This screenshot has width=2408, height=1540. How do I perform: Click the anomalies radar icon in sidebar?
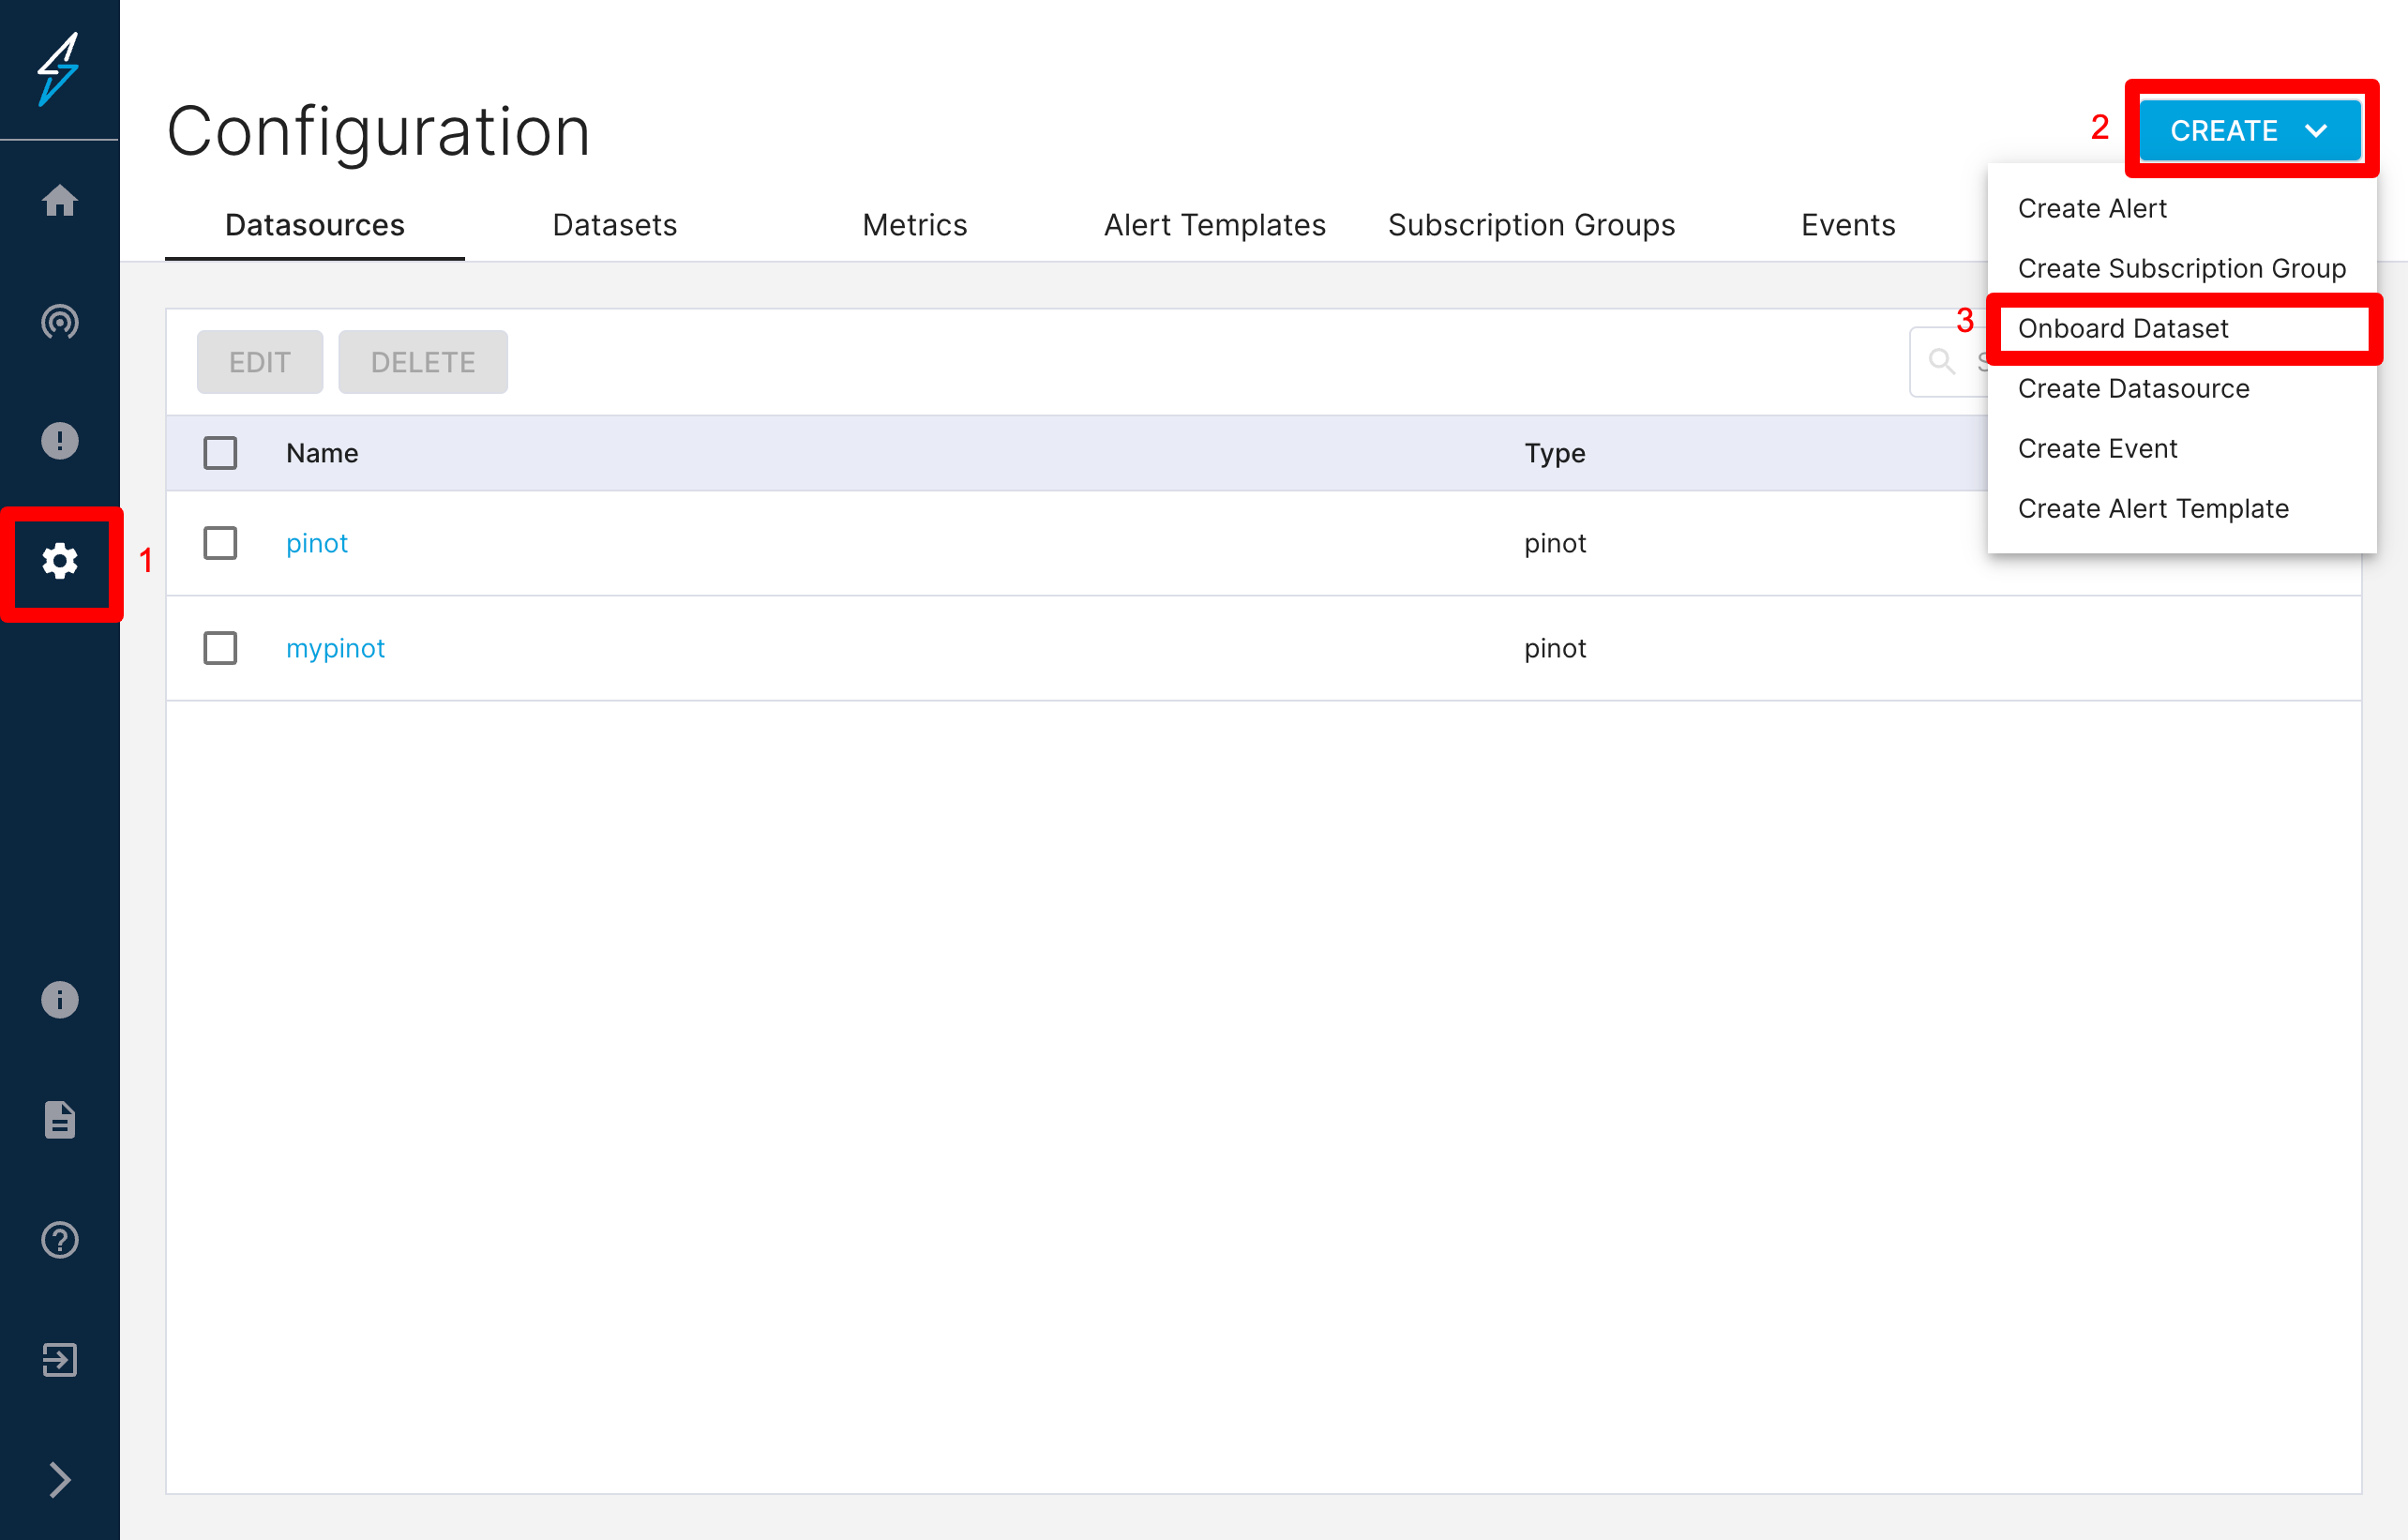pyautogui.click(x=60, y=322)
